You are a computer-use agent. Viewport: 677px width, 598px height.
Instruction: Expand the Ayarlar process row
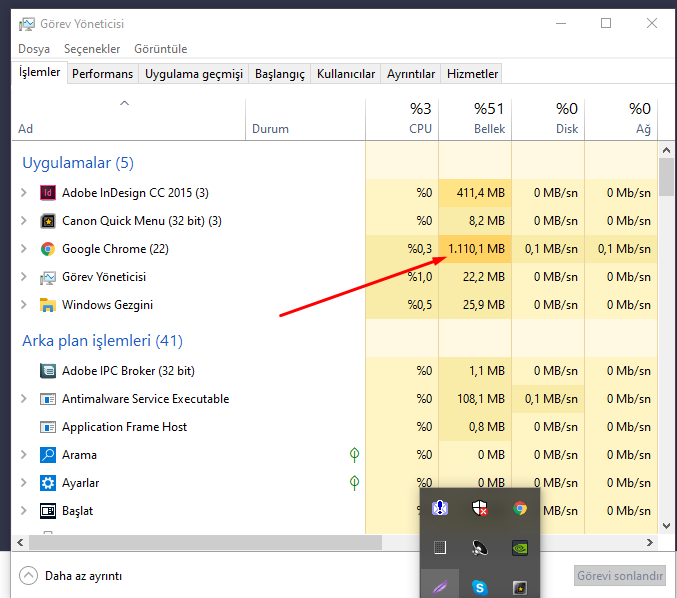24,483
